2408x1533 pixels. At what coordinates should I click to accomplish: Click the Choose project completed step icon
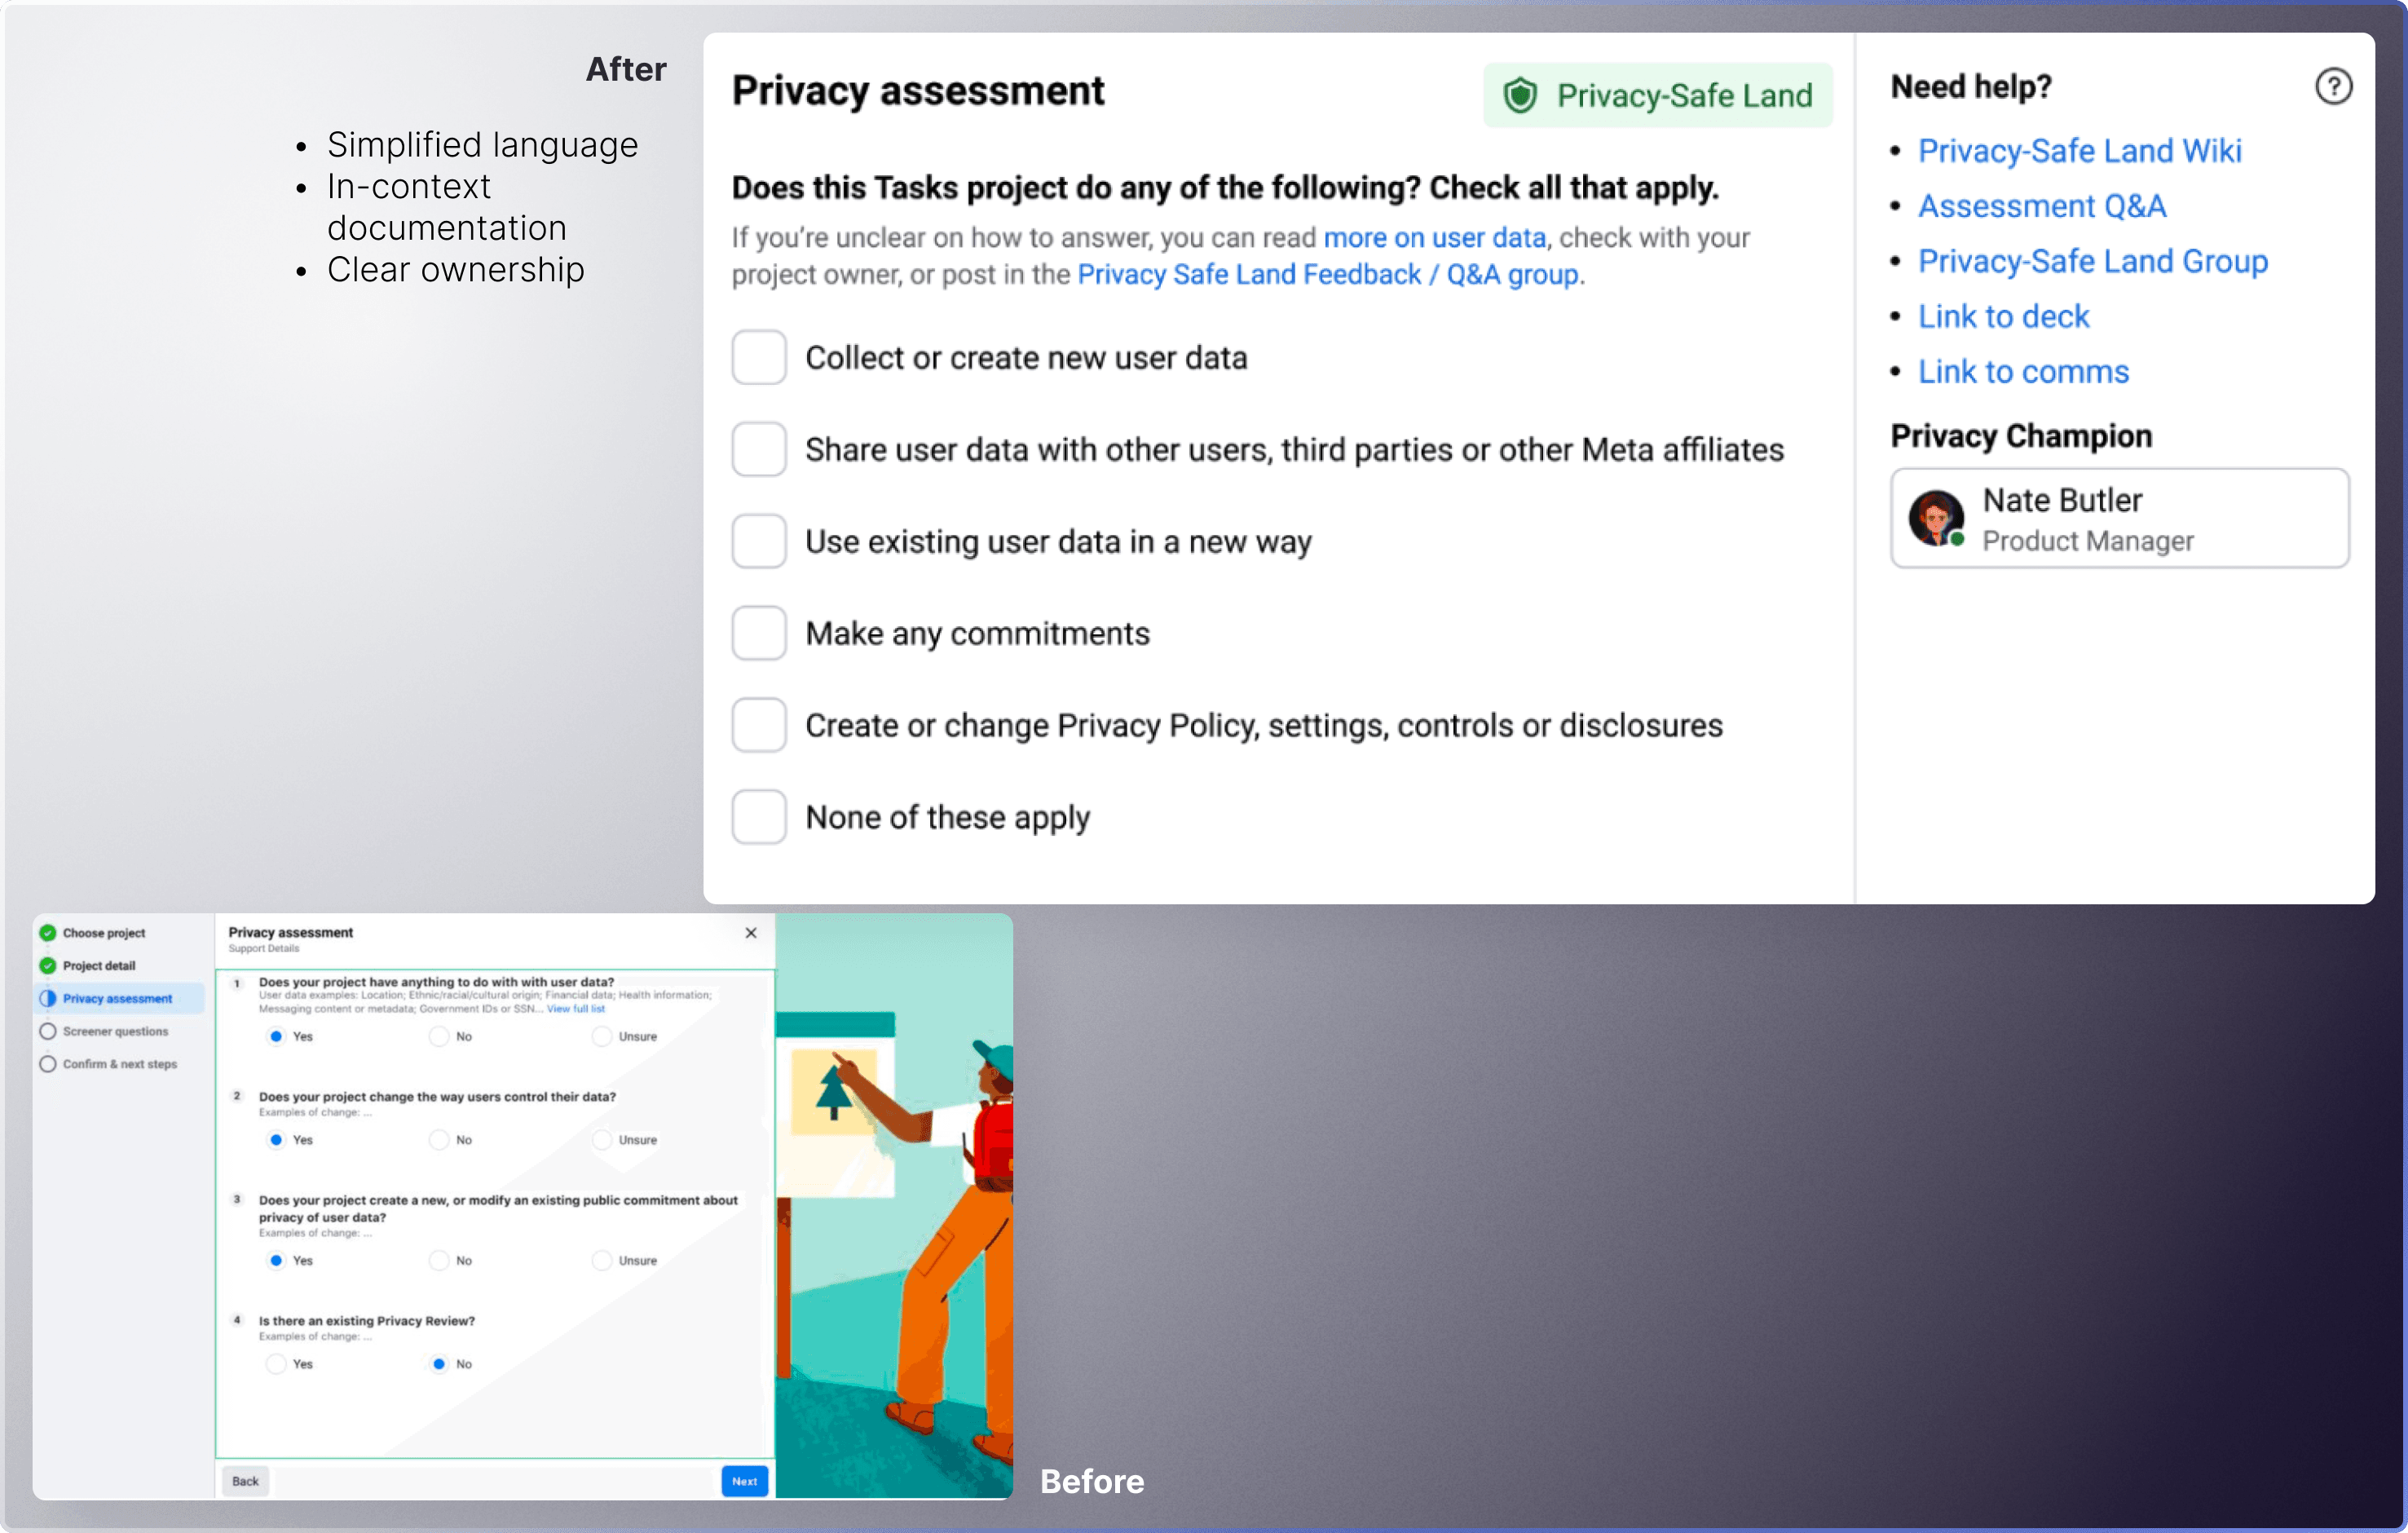(x=48, y=933)
